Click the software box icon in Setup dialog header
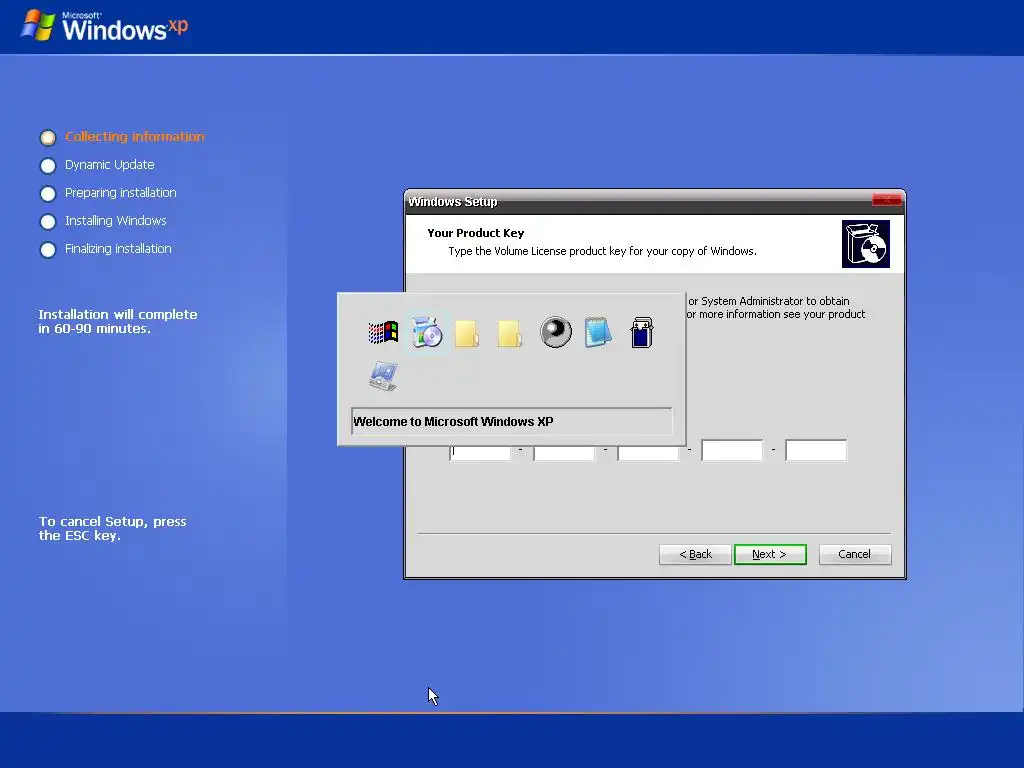1024x768 pixels. tap(865, 244)
